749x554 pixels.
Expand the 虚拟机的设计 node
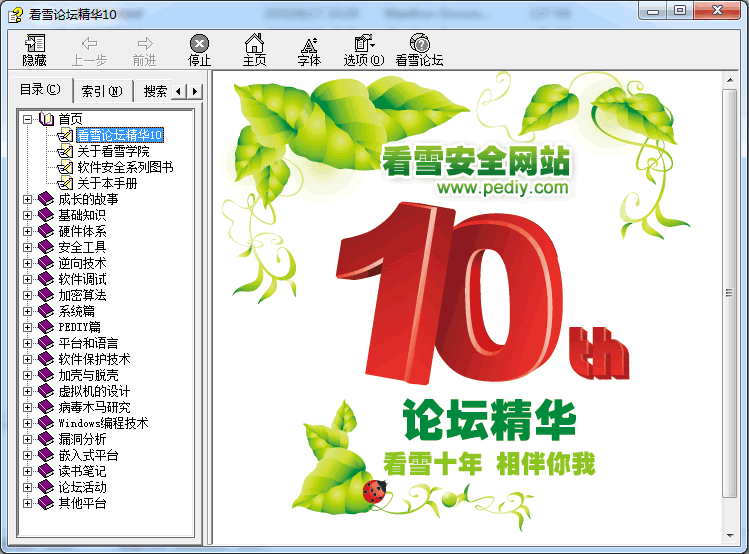pos(28,391)
